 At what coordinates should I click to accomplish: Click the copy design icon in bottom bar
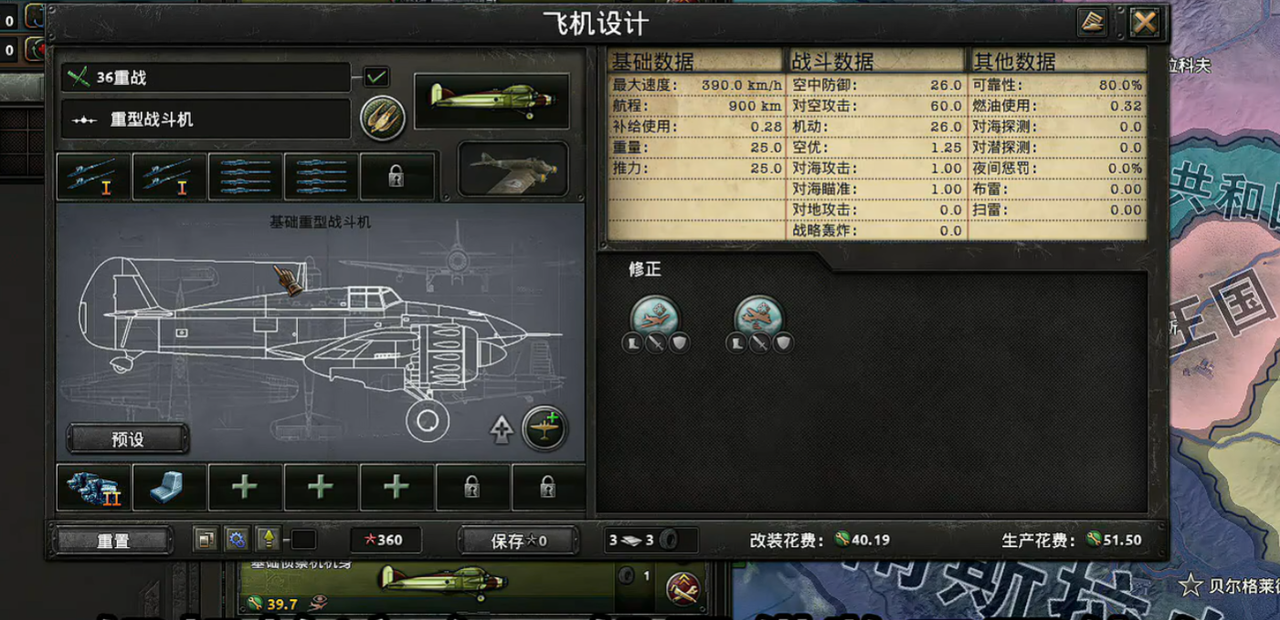pyautogui.click(x=205, y=540)
